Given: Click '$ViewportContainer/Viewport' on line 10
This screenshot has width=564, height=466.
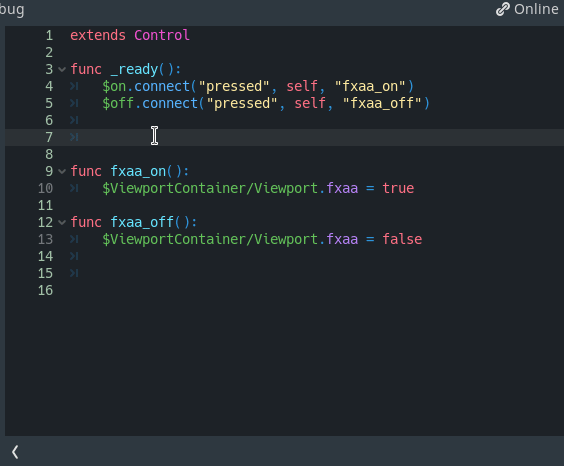Looking at the screenshot, I should coord(210,188).
